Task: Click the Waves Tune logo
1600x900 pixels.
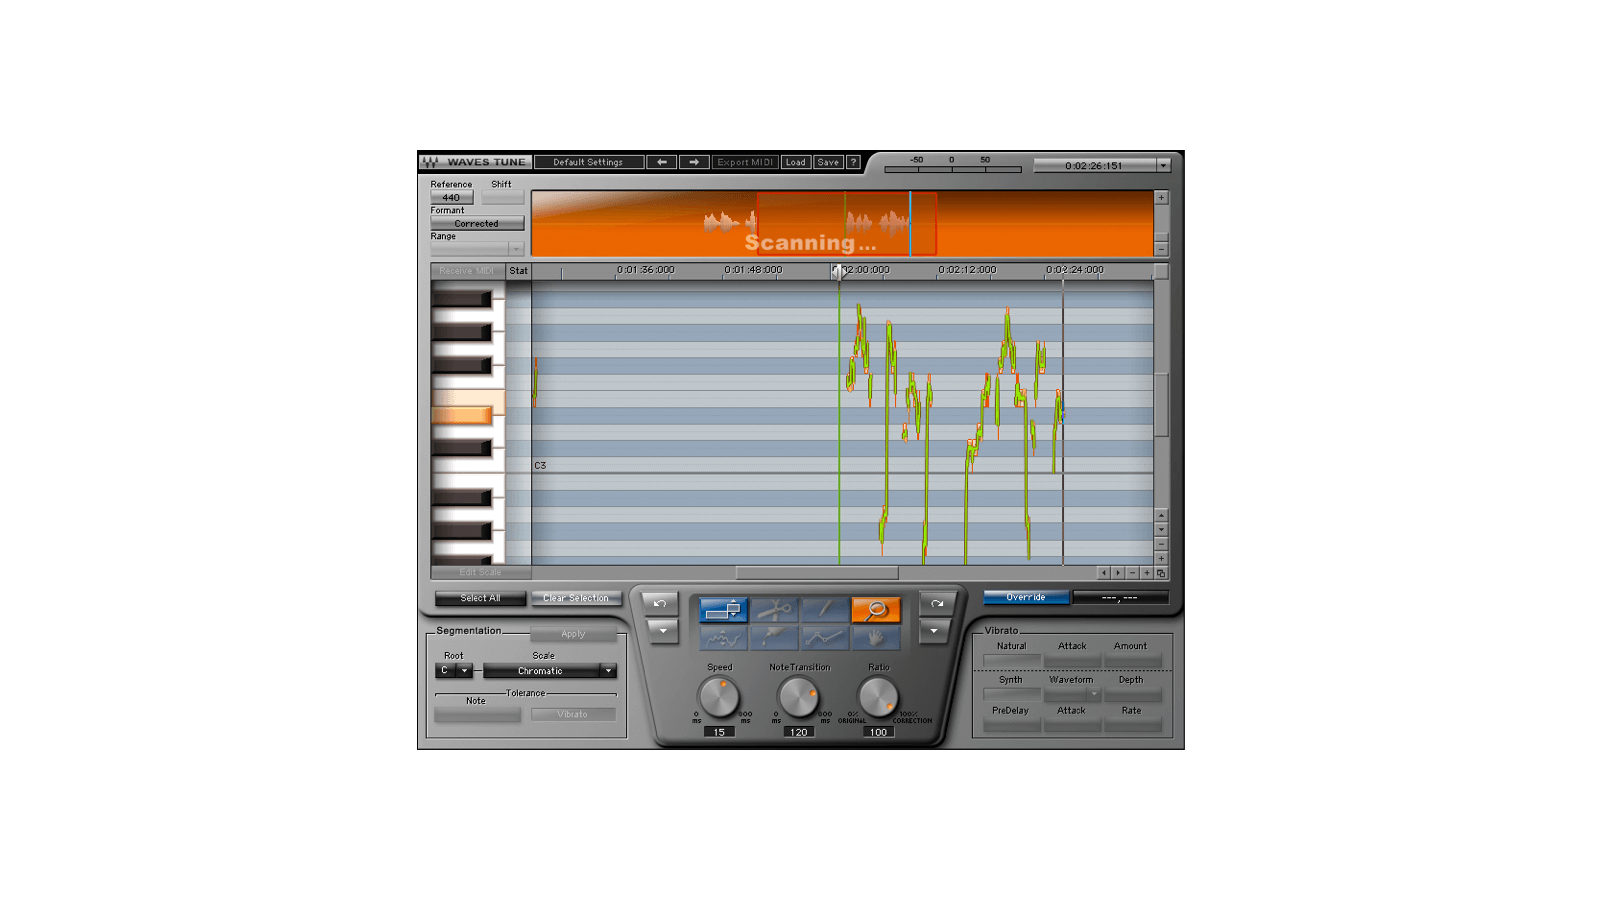Action: pyautogui.click(x=475, y=162)
